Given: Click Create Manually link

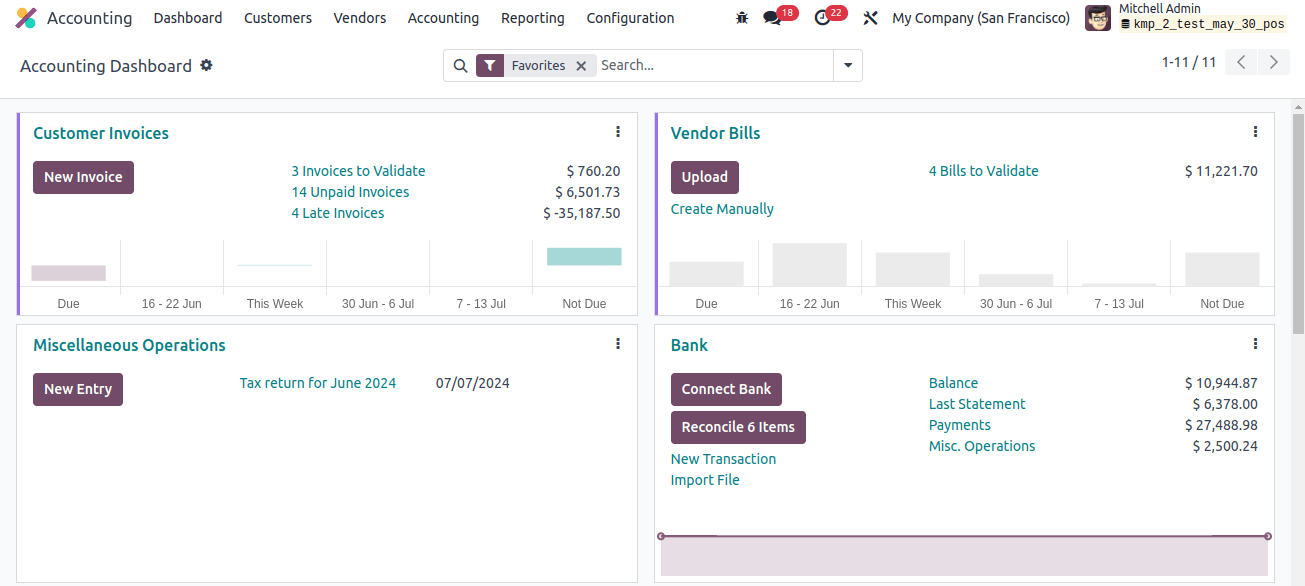Looking at the screenshot, I should click(x=722, y=209).
